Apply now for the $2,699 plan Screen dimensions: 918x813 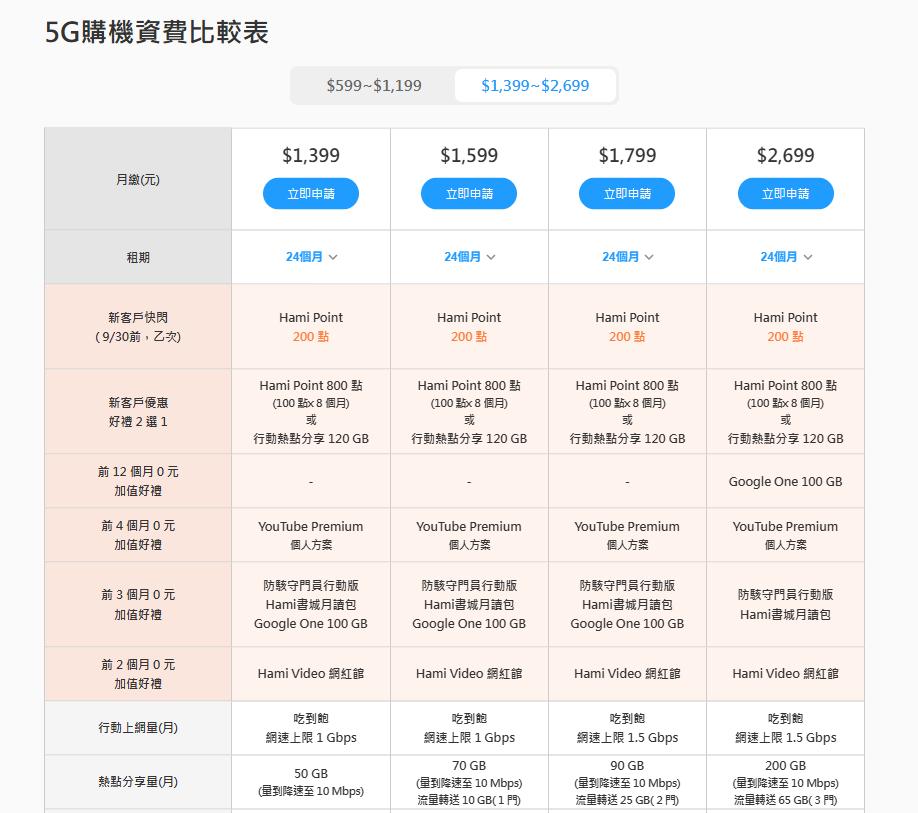(x=786, y=194)
